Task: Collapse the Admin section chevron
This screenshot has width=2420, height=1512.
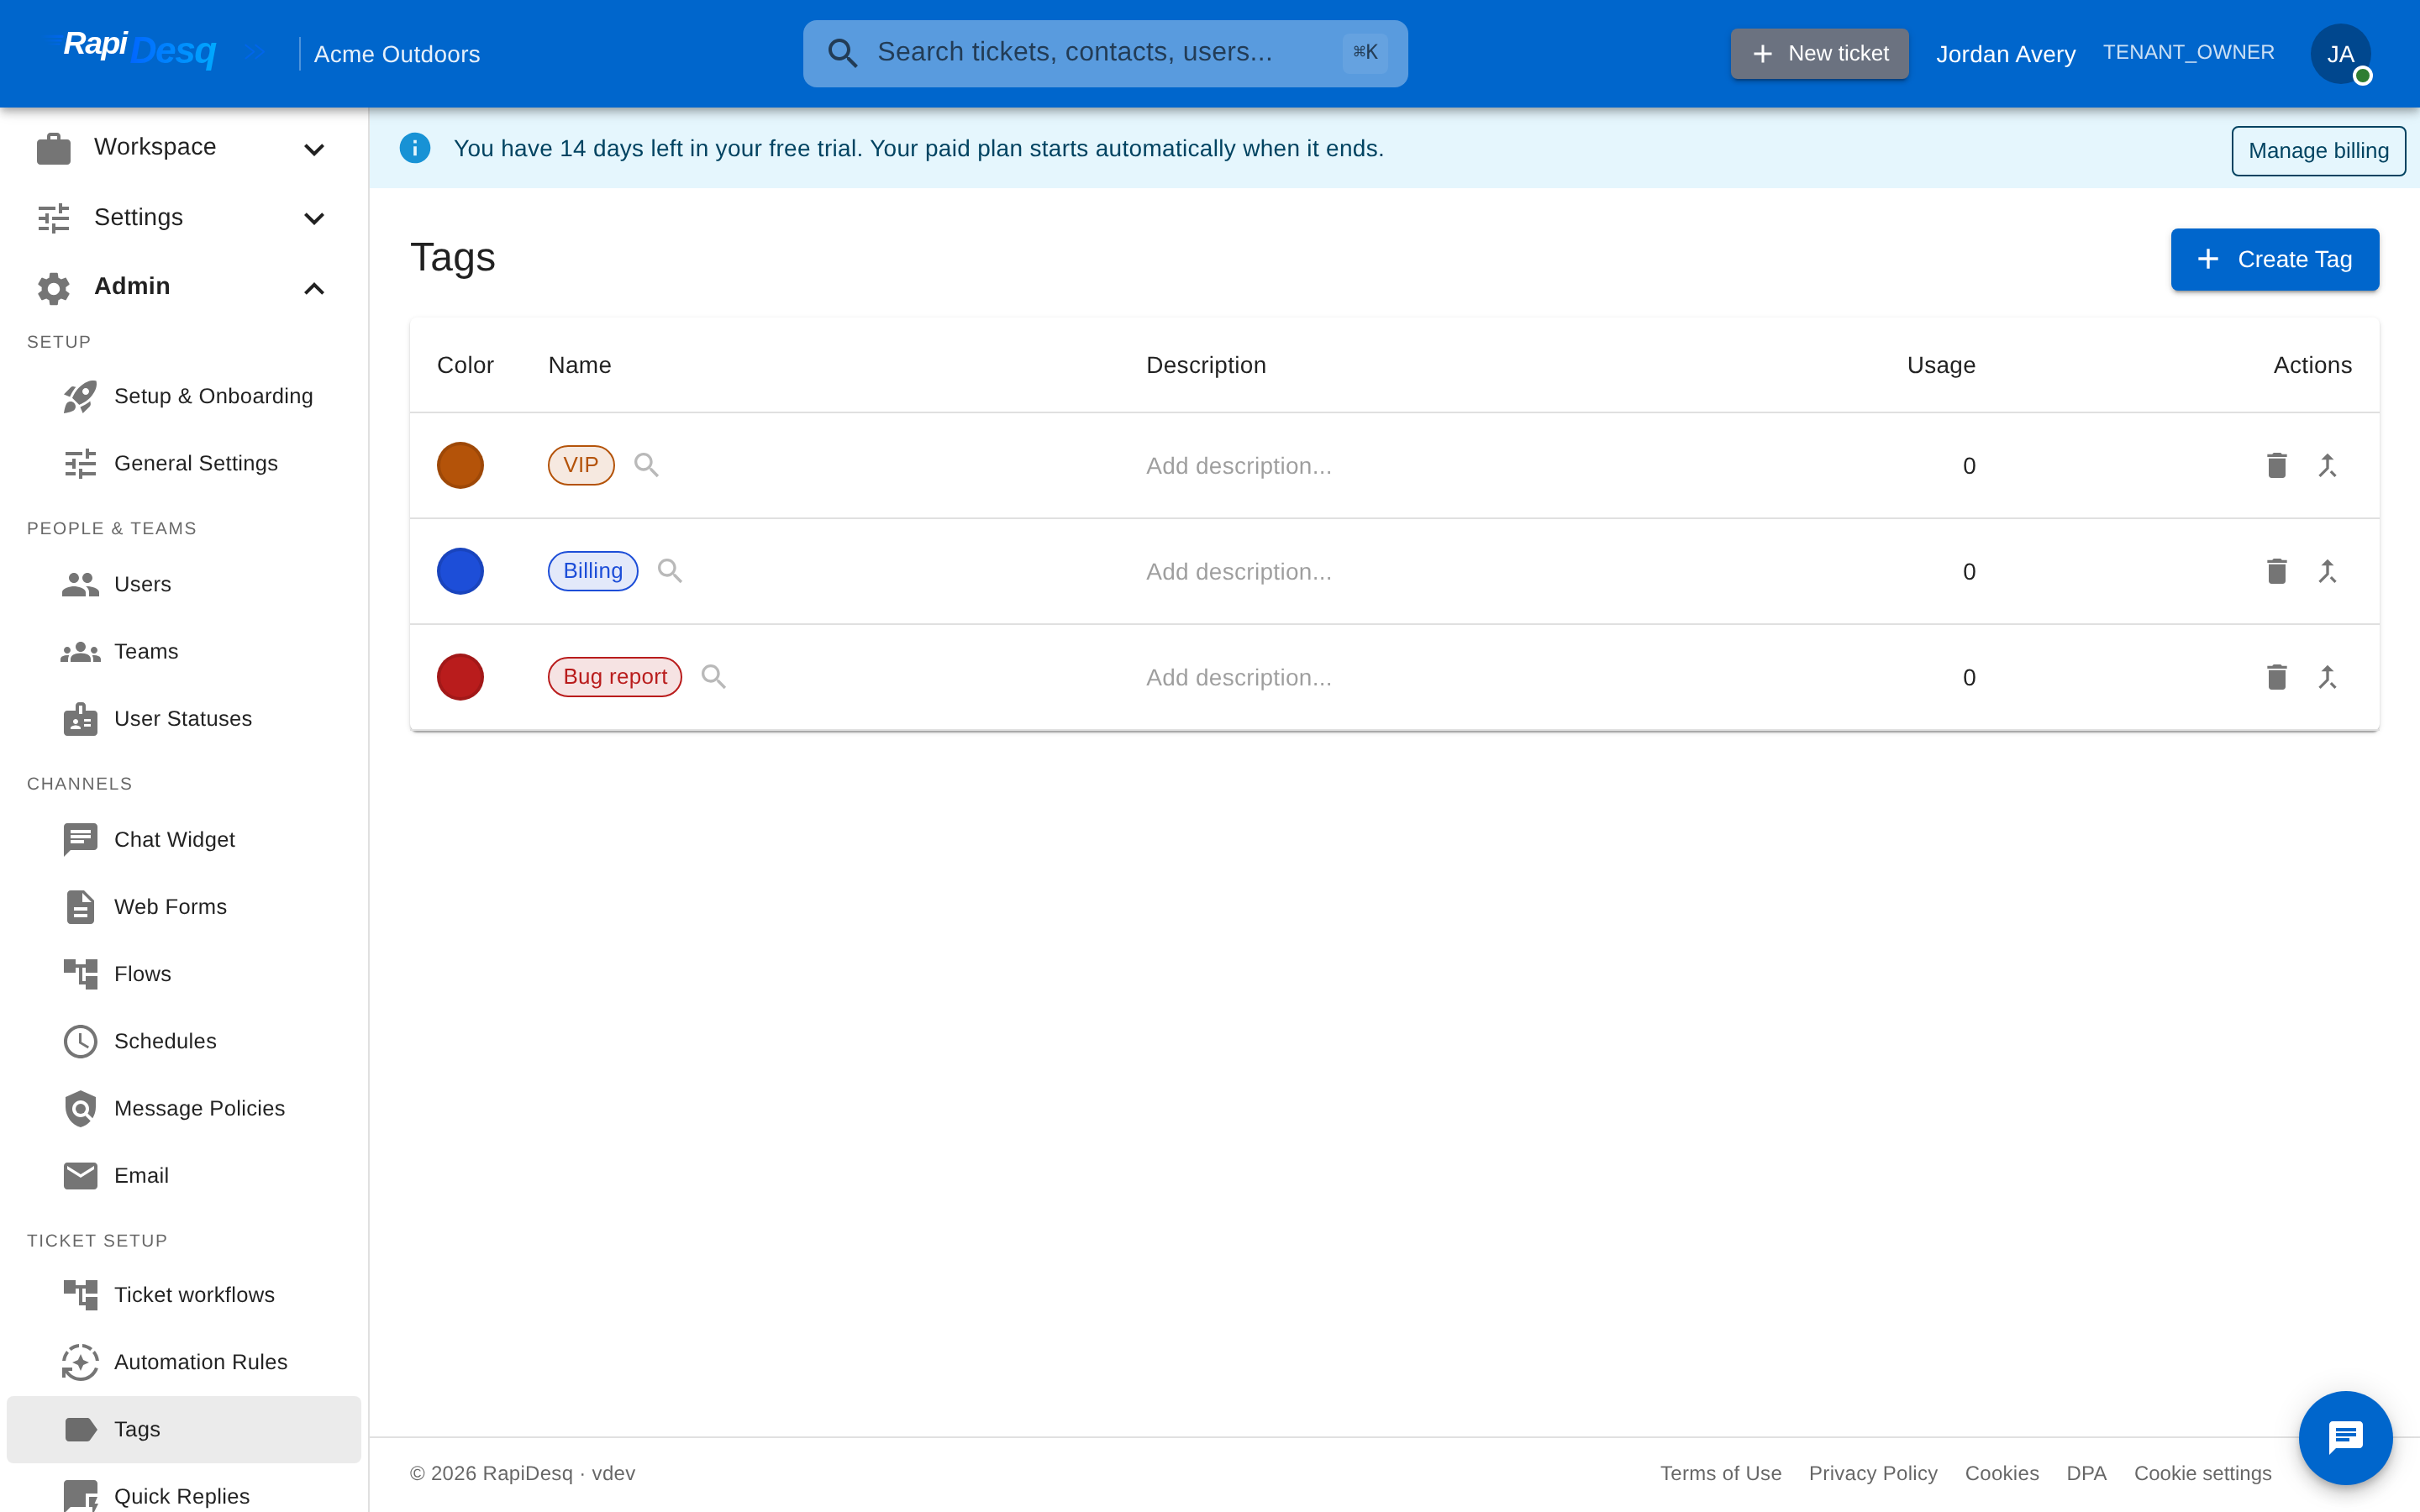Action: click(x=314, y=288)
